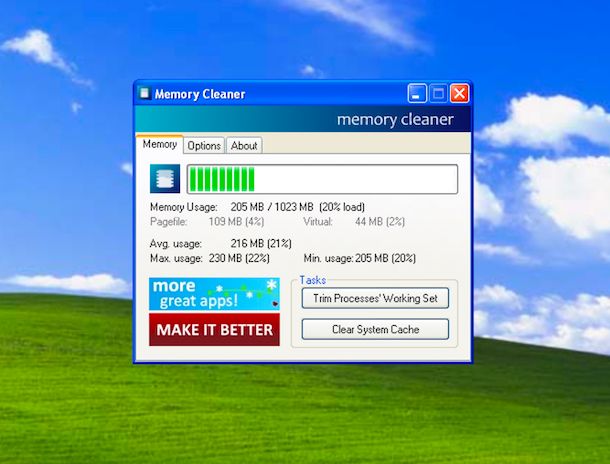Select the Memory tab
The width and height of the screenshot is (610, 464).
pyautogui.click(x=160, y=144)
